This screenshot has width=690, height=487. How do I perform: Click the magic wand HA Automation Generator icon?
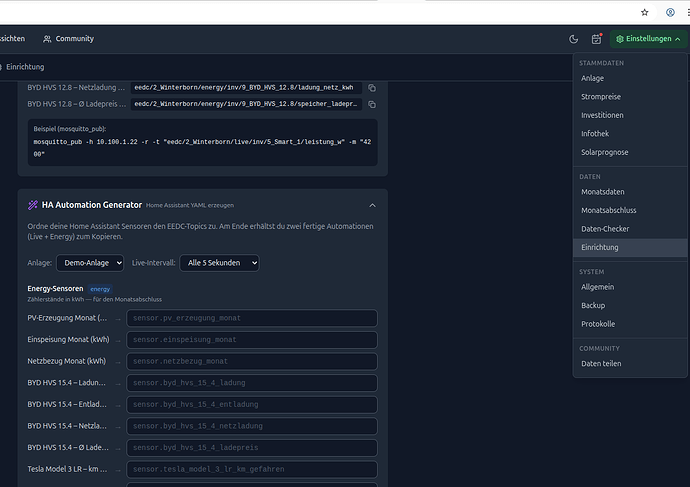pos(33,205)
